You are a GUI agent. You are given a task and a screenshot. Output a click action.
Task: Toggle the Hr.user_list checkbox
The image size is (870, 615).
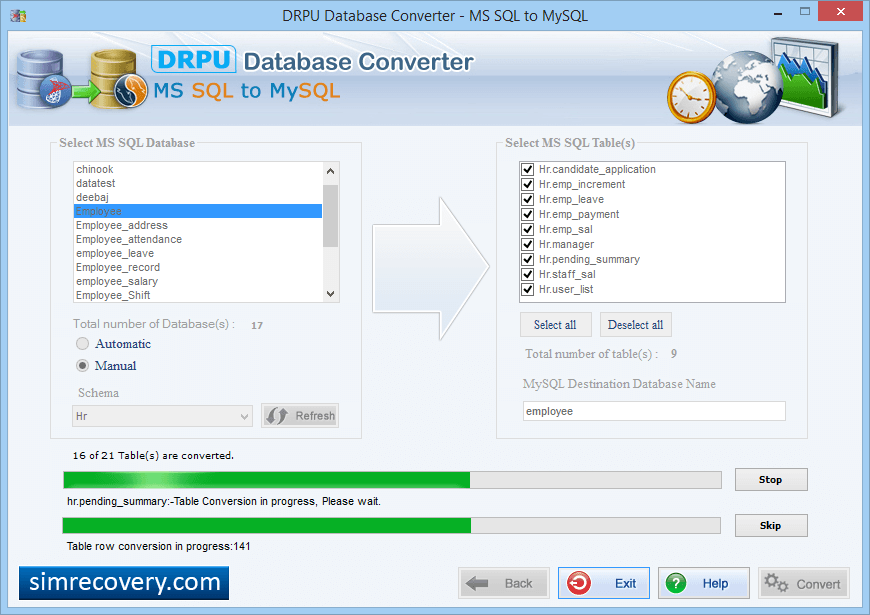point(527,289)
